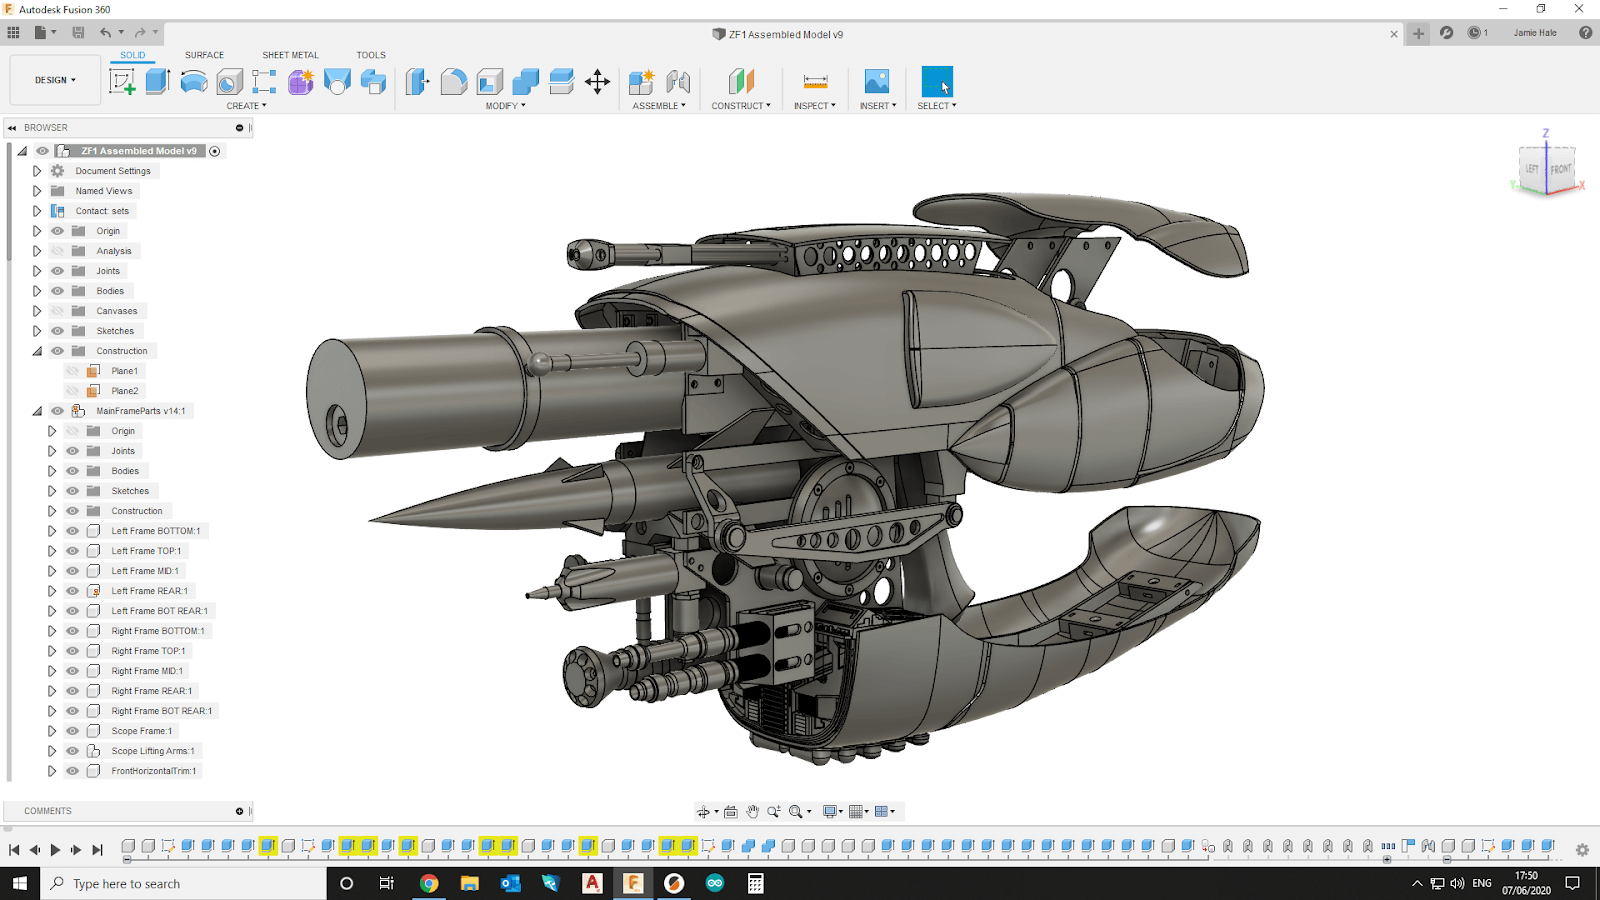The image size is (1600, 900).
Task: Select the Fillet tool
Action: point(454,81)
